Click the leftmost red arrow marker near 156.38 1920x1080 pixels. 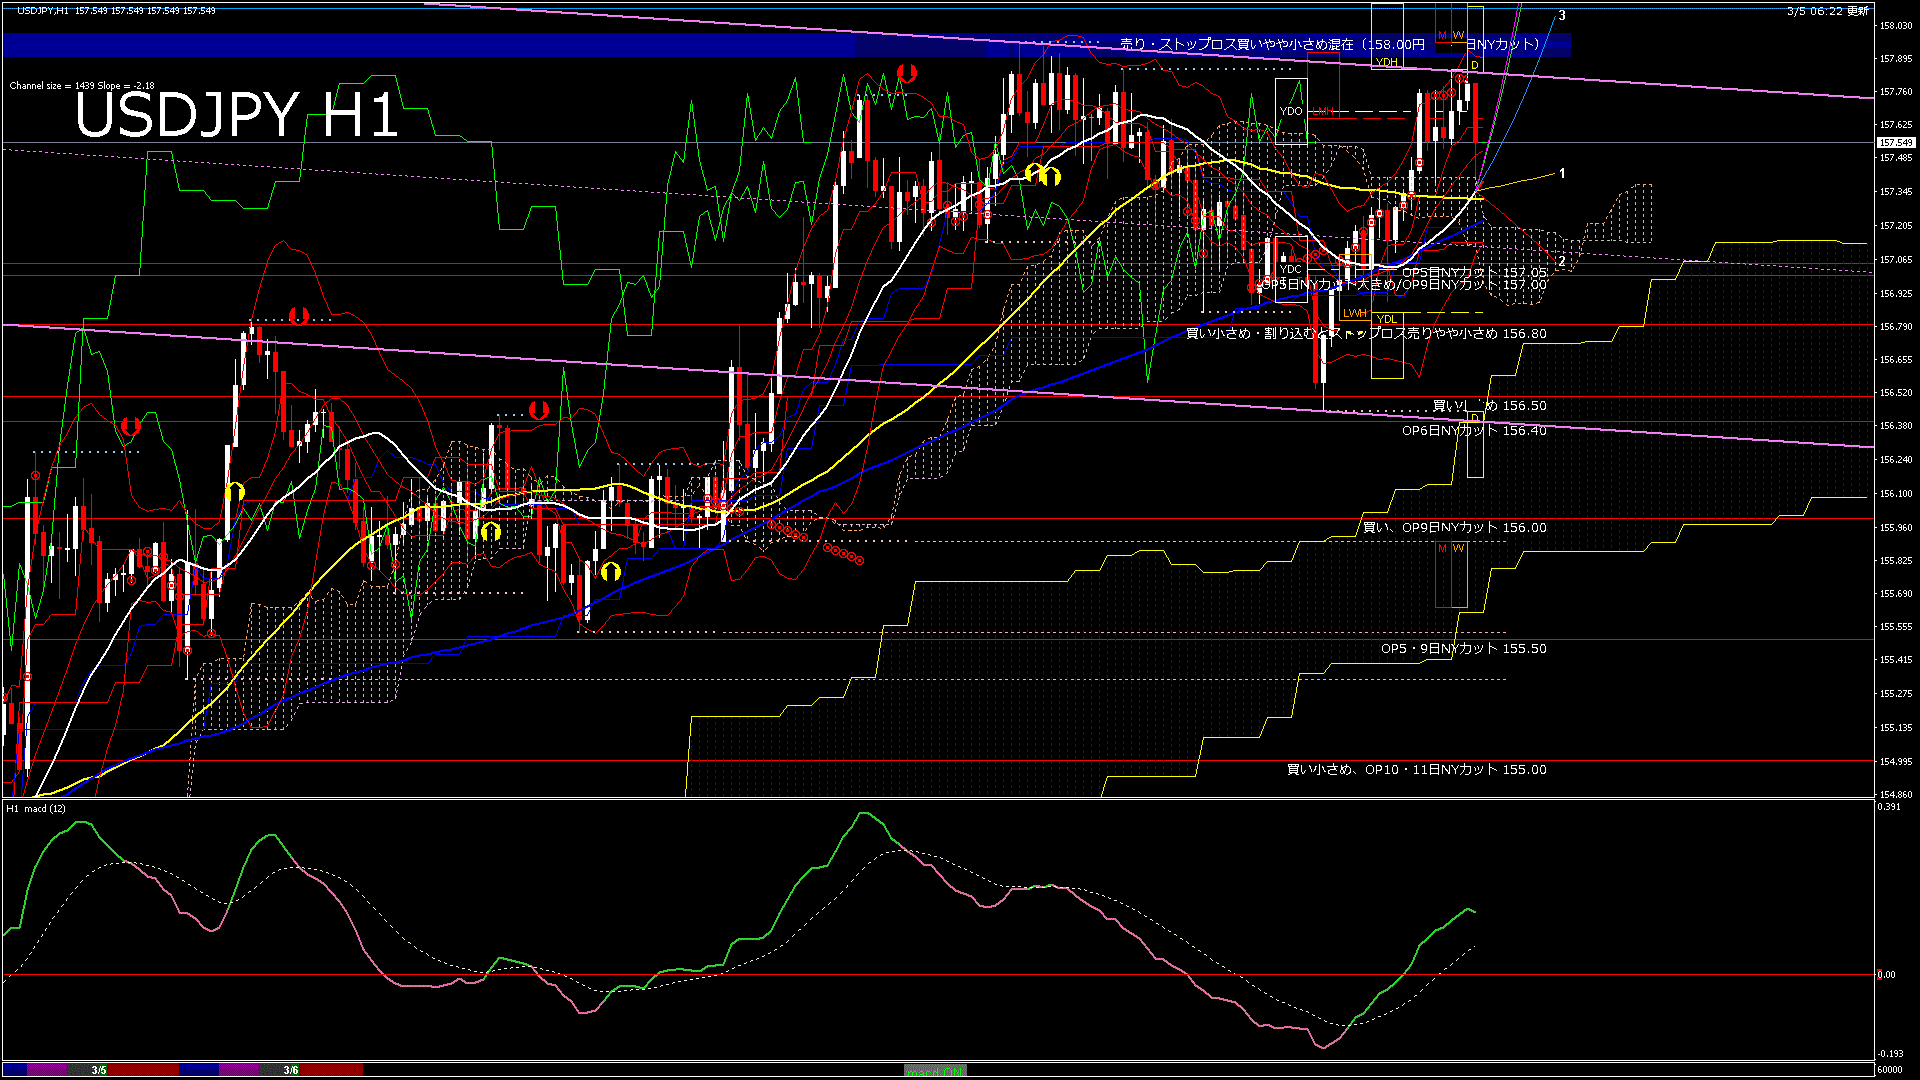coord(130,426)
